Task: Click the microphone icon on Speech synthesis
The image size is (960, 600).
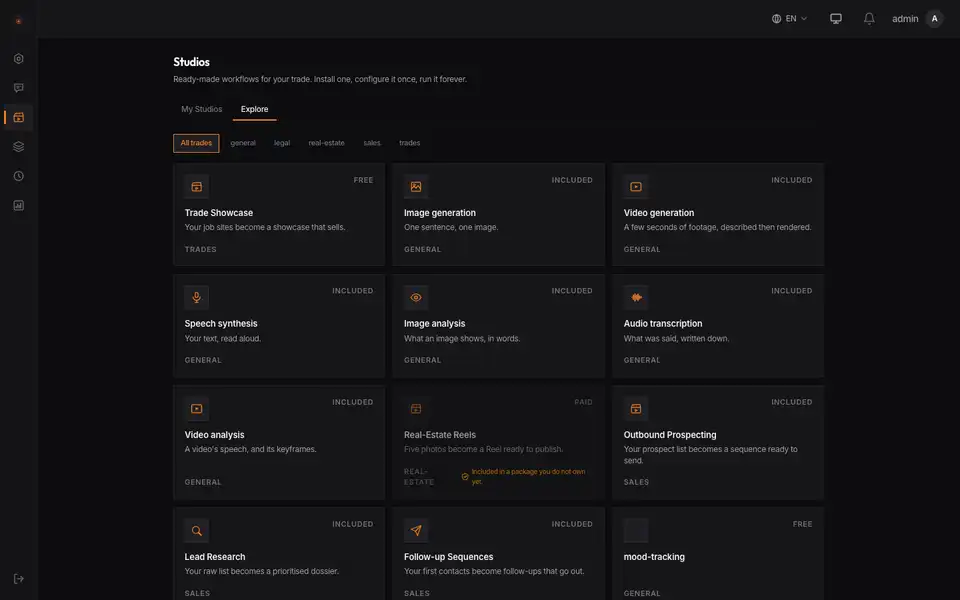Action: (x=197, y=298)
